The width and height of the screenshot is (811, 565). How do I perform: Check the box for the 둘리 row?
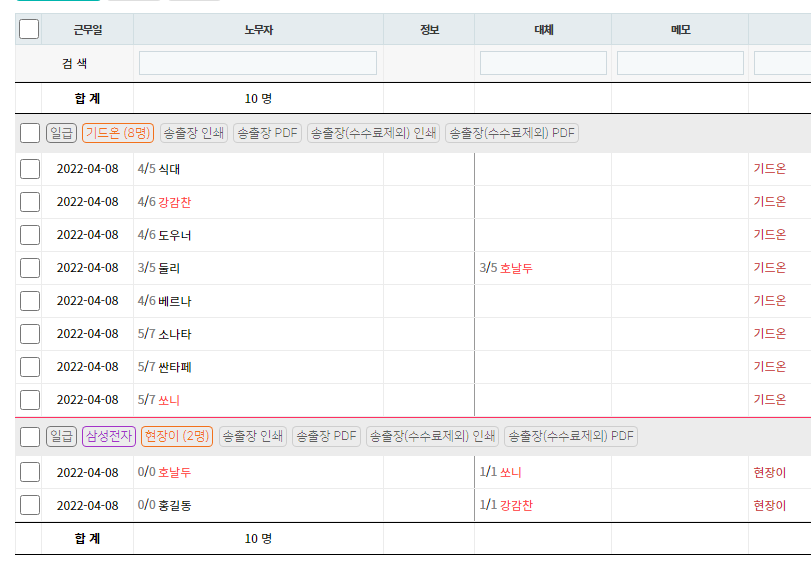coord(30,268)
